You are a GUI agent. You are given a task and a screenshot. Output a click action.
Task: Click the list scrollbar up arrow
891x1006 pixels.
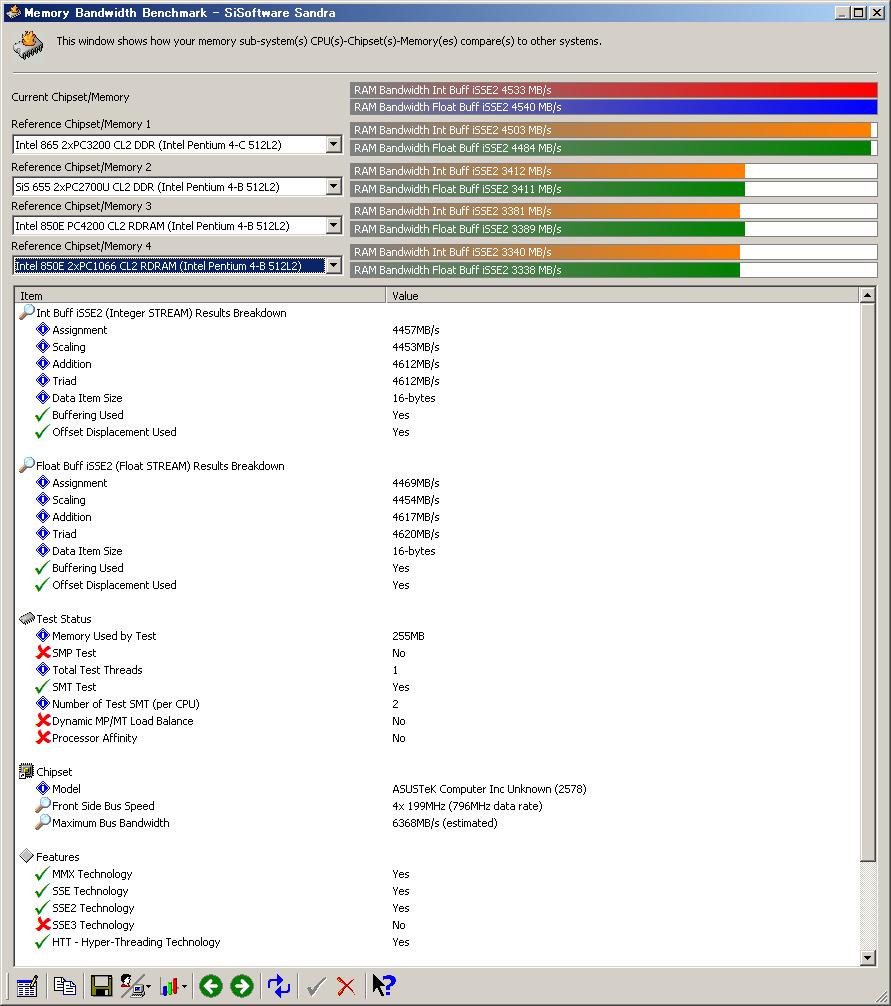[867, 295]
